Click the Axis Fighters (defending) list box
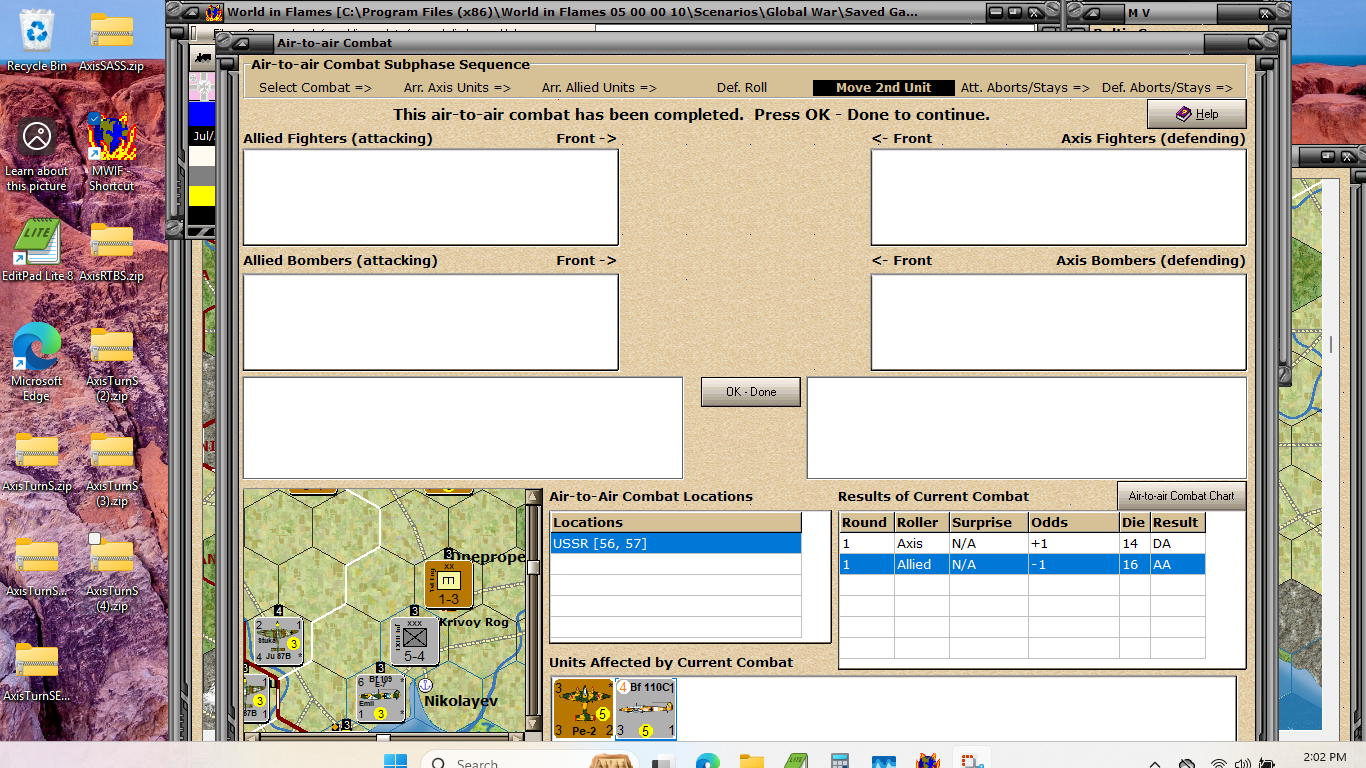The image size is (1366, 768). [1059, 197]
